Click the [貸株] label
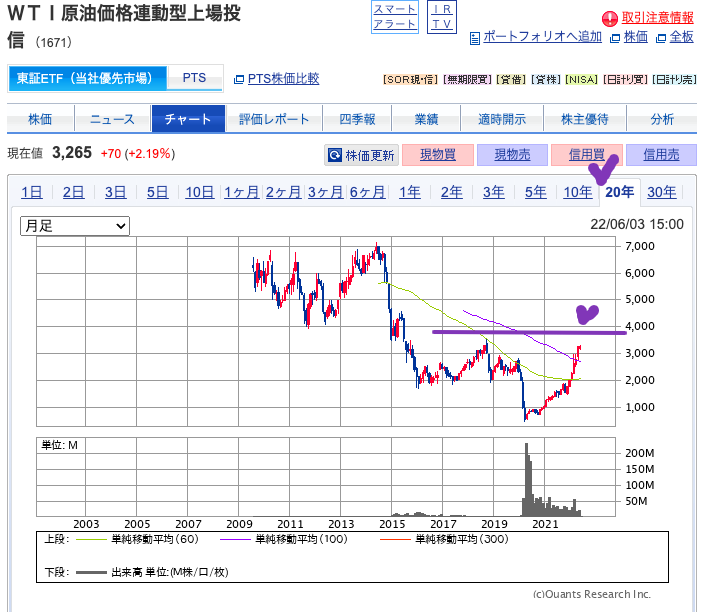 (546, 79)
